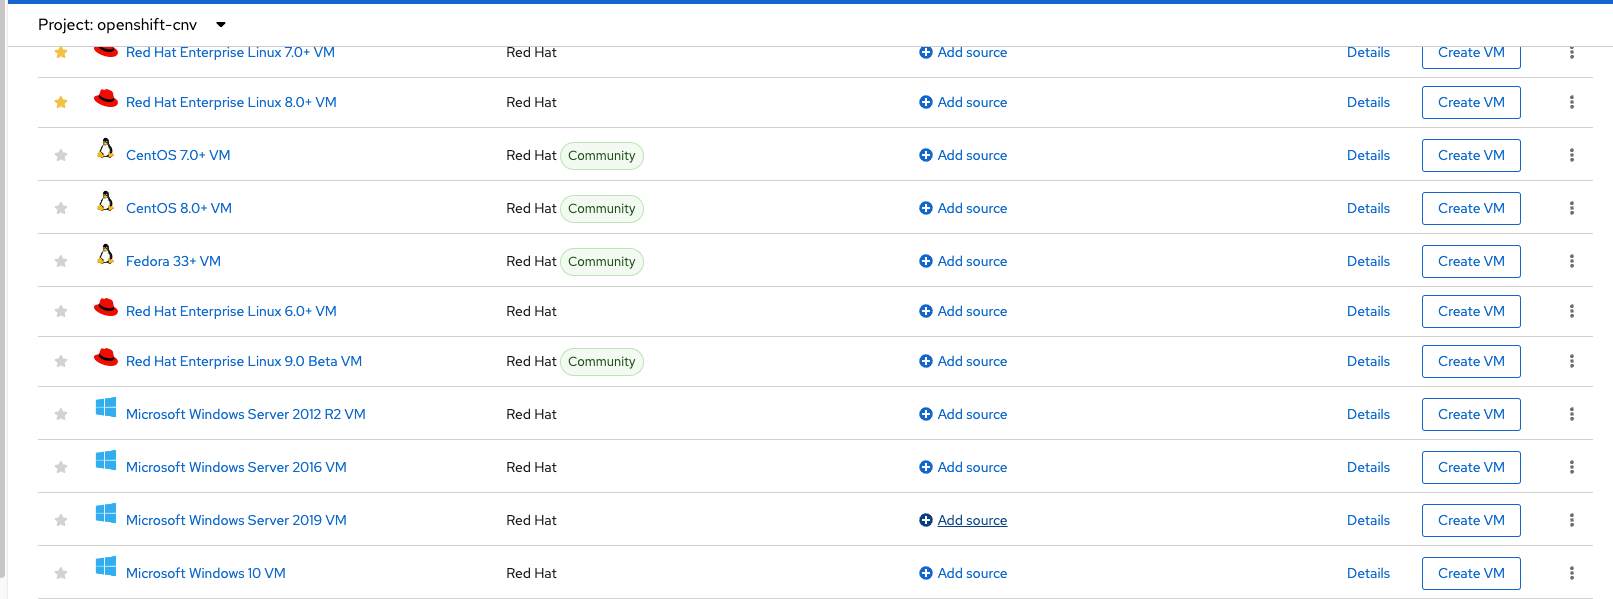Viewport: 1613px width, 599px height.
Task: Click the Linux penguin icon for CentOS 7.0+ VM
Action: (106, 149)
